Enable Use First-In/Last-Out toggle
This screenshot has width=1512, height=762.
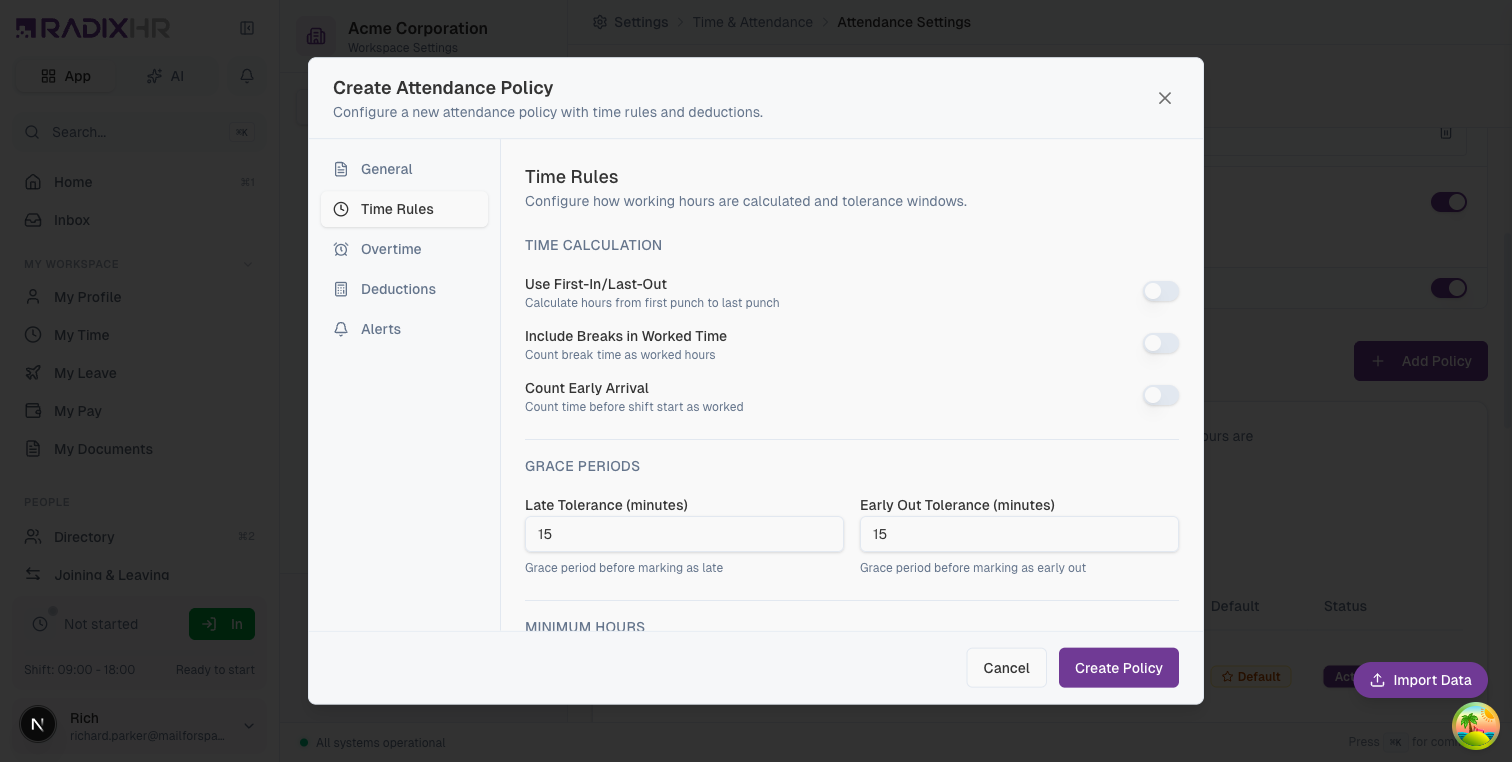pos(1161,292)
